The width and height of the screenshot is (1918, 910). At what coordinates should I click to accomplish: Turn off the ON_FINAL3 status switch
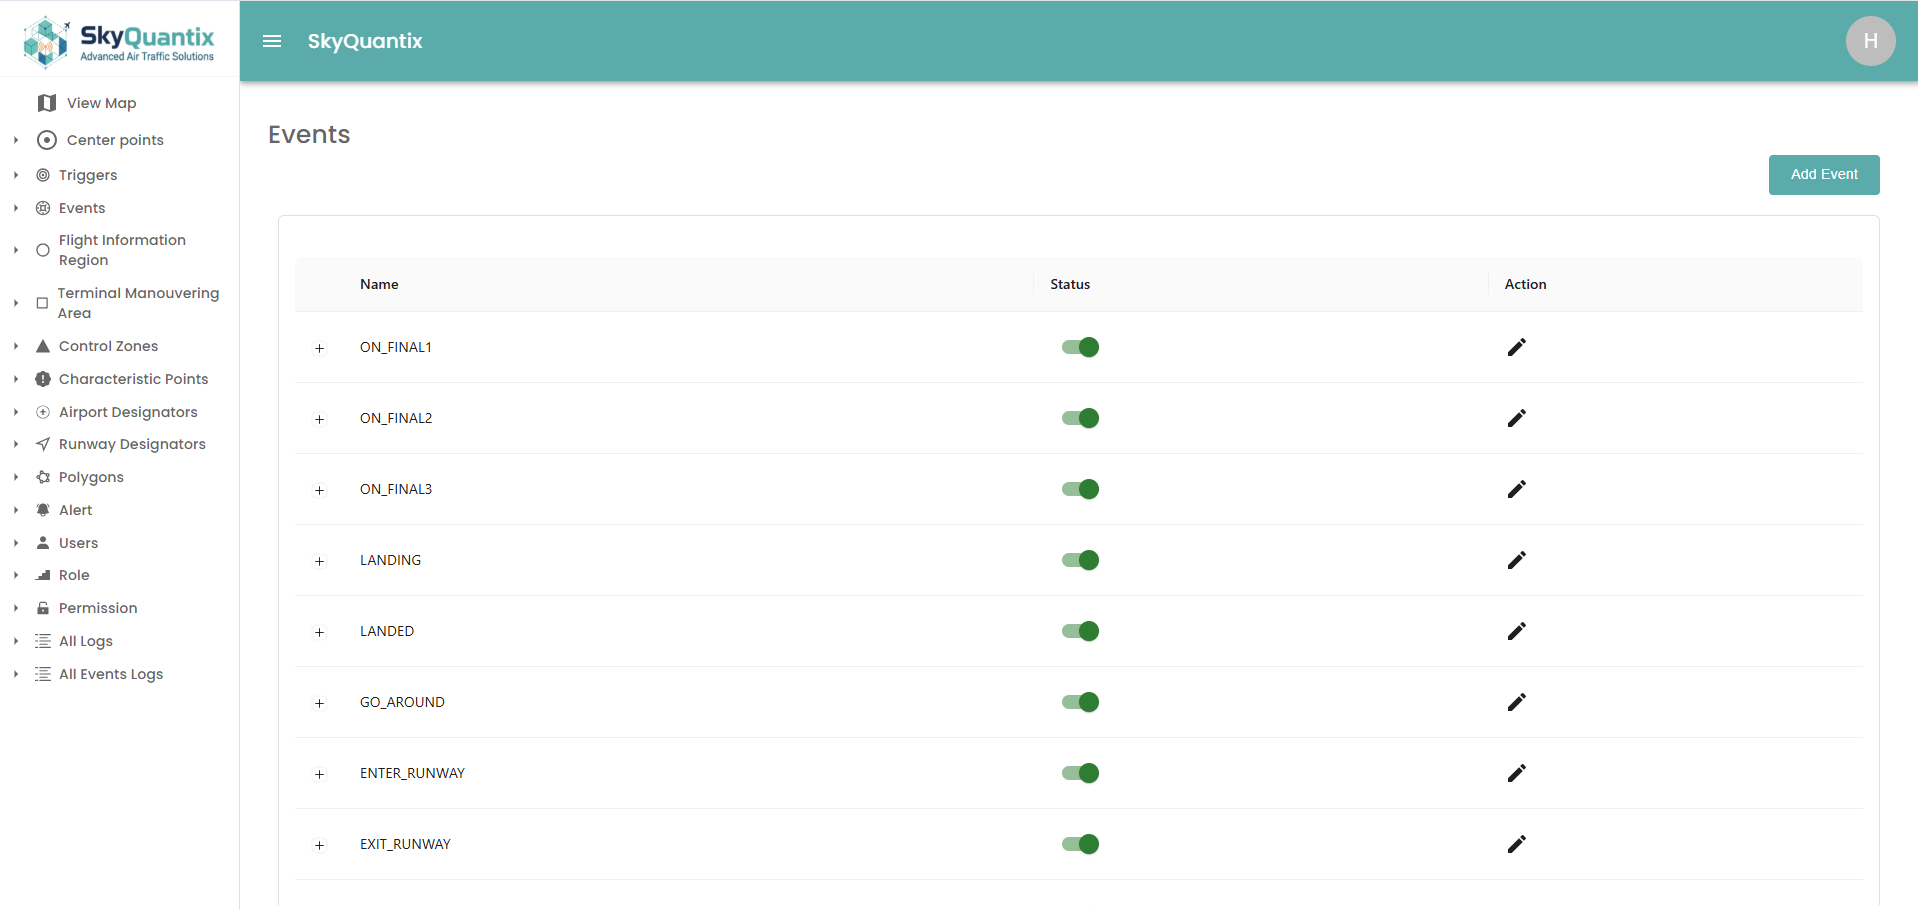1080,489
